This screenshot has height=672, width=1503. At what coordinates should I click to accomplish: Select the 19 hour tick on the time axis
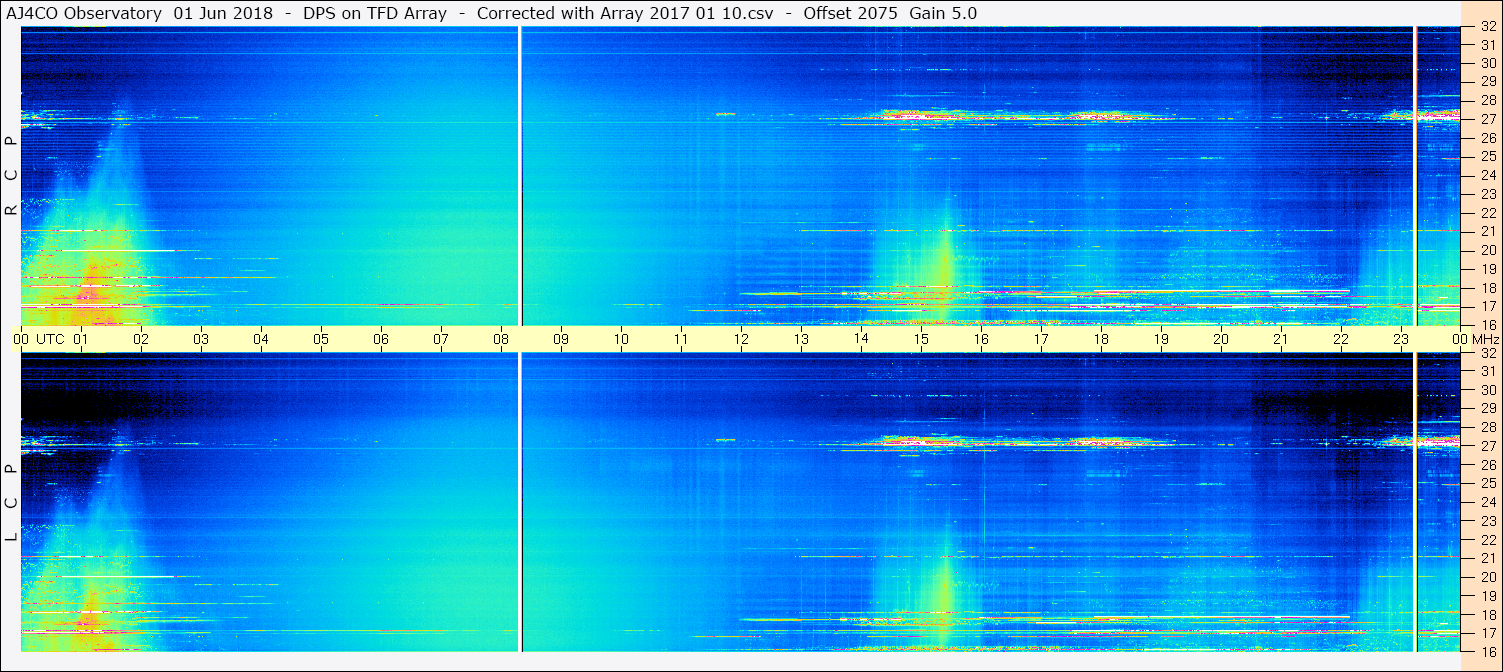pos(1161,339)
